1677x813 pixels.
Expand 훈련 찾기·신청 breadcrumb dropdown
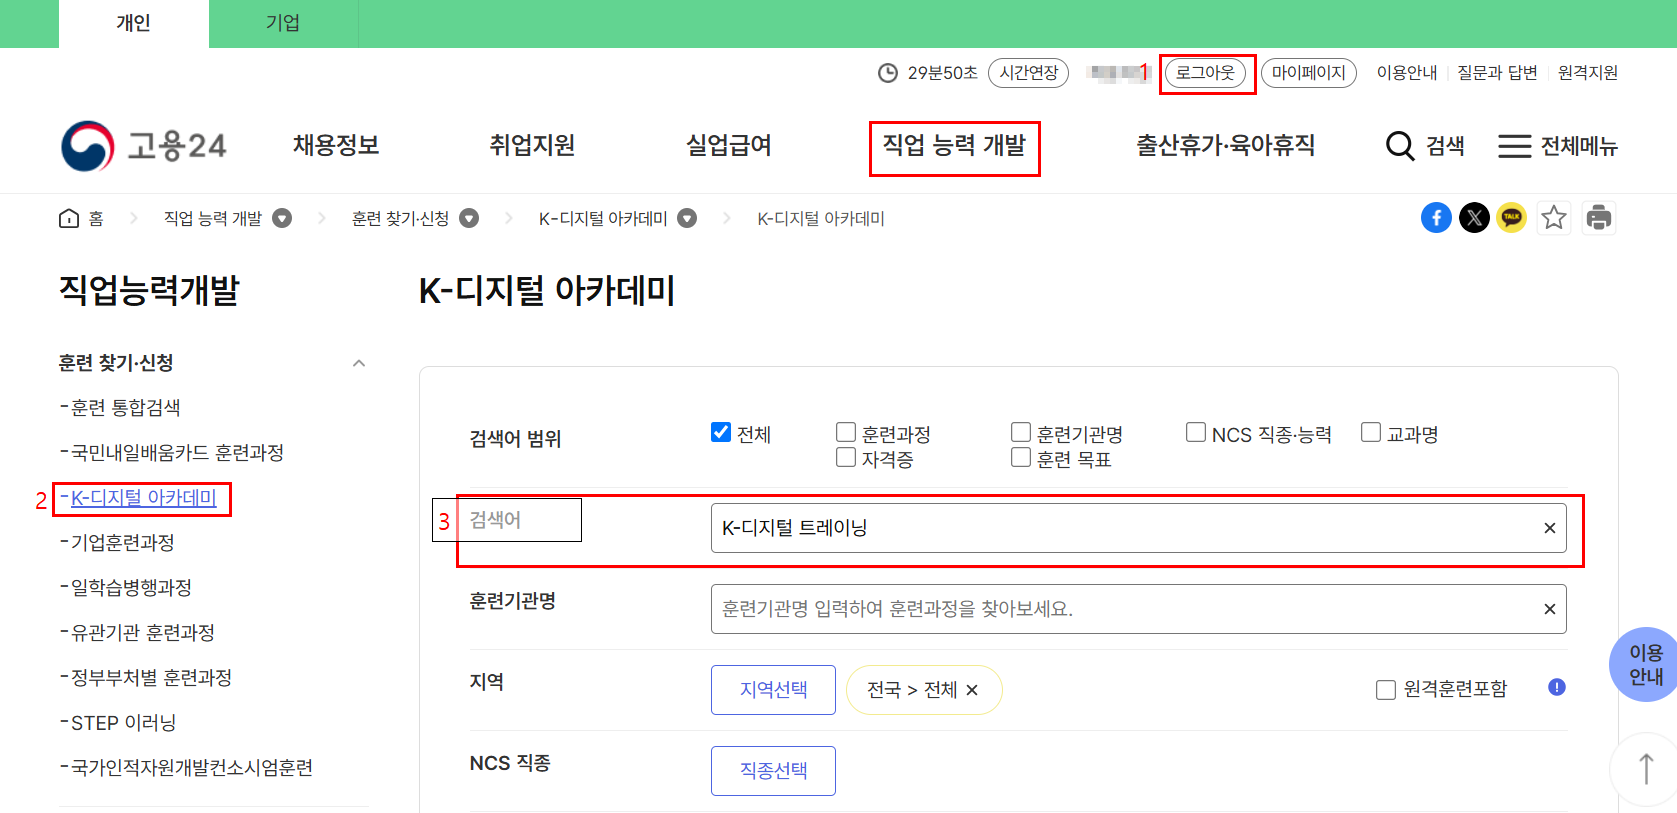click(469, 218)
